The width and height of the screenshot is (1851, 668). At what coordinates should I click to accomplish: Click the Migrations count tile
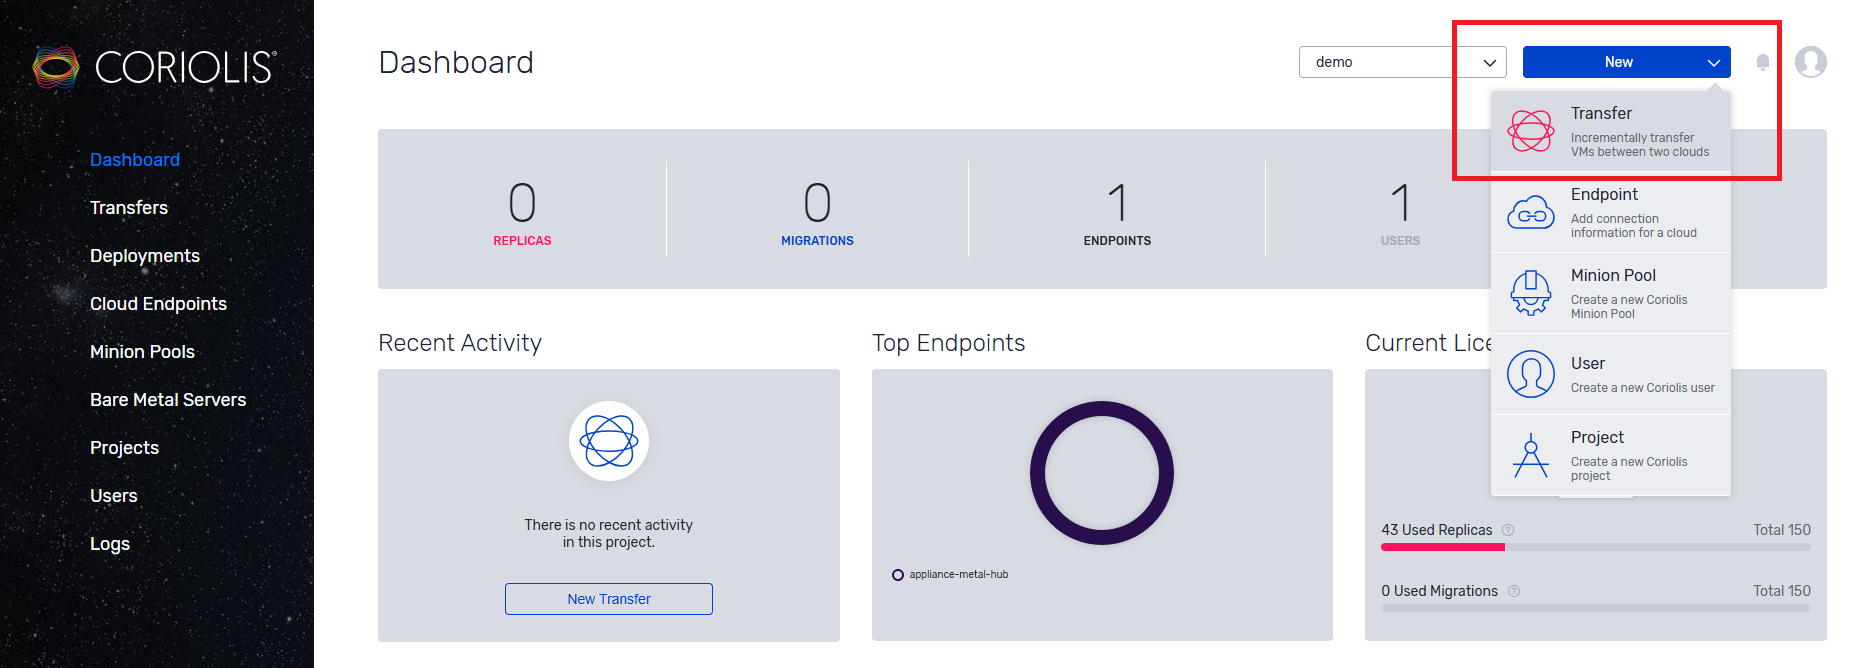click(x=817, y=213)
